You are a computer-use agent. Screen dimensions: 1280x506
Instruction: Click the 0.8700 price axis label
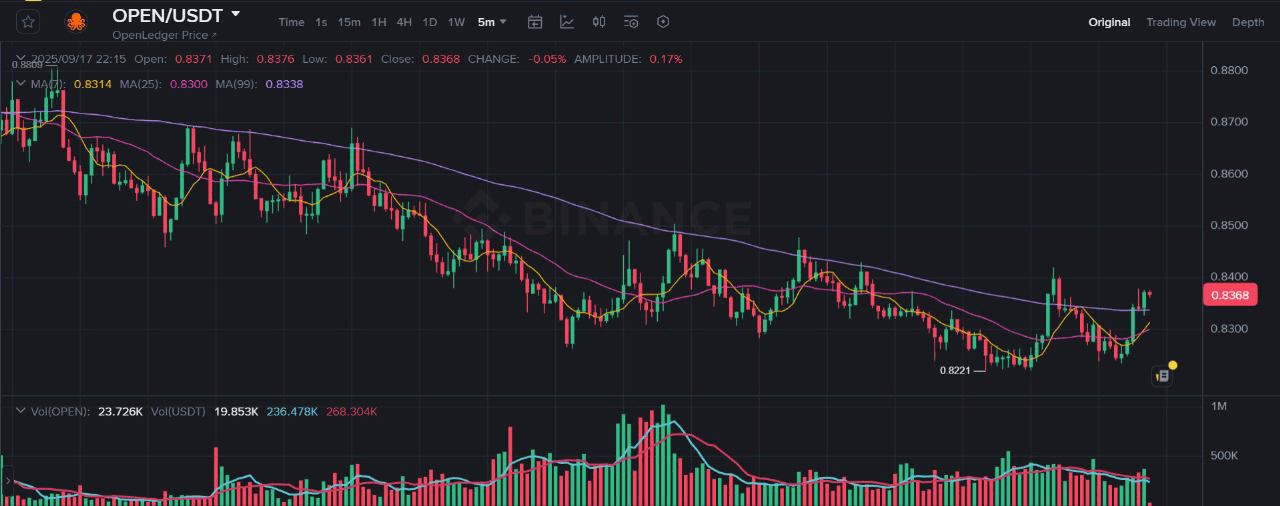coord(1229,122)
